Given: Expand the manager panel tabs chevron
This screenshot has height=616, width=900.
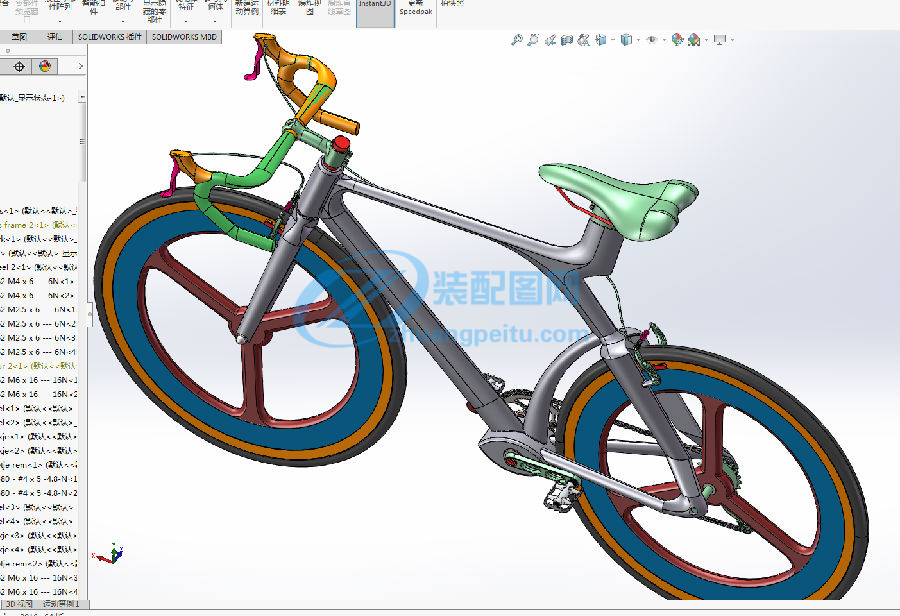Looking at the screenshot, I should tap(80, 67).
